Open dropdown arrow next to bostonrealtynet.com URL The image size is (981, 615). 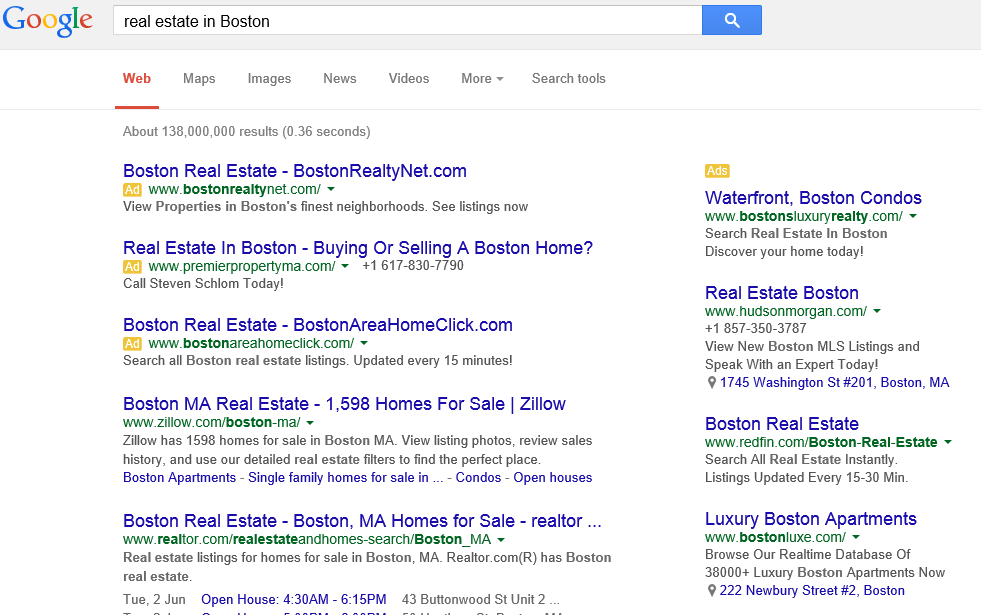331,189
